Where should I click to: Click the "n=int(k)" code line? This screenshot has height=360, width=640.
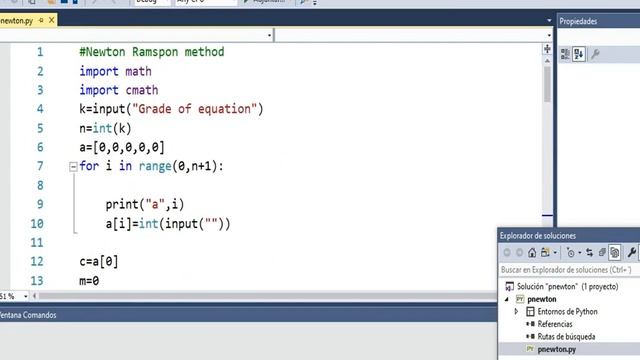click(105, 129)
